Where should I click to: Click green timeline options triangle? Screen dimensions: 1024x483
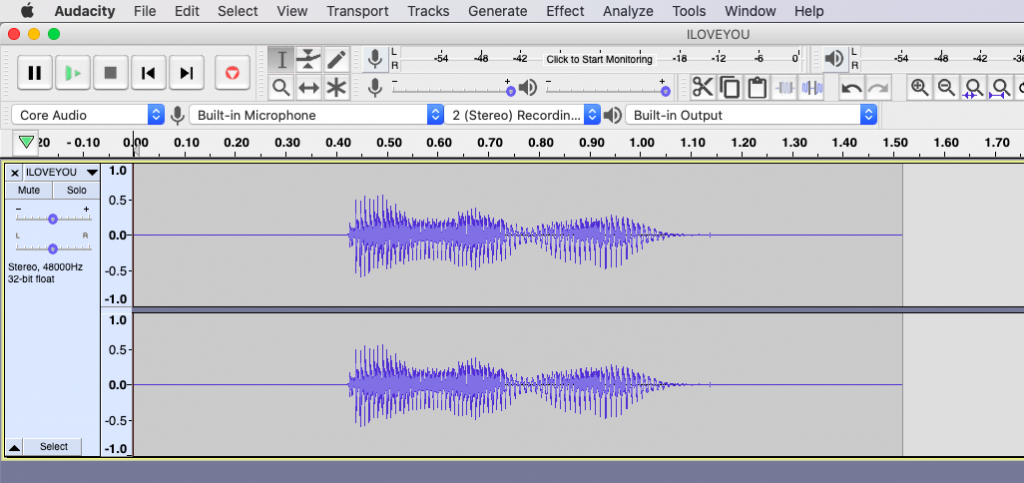tap(26, 142)
